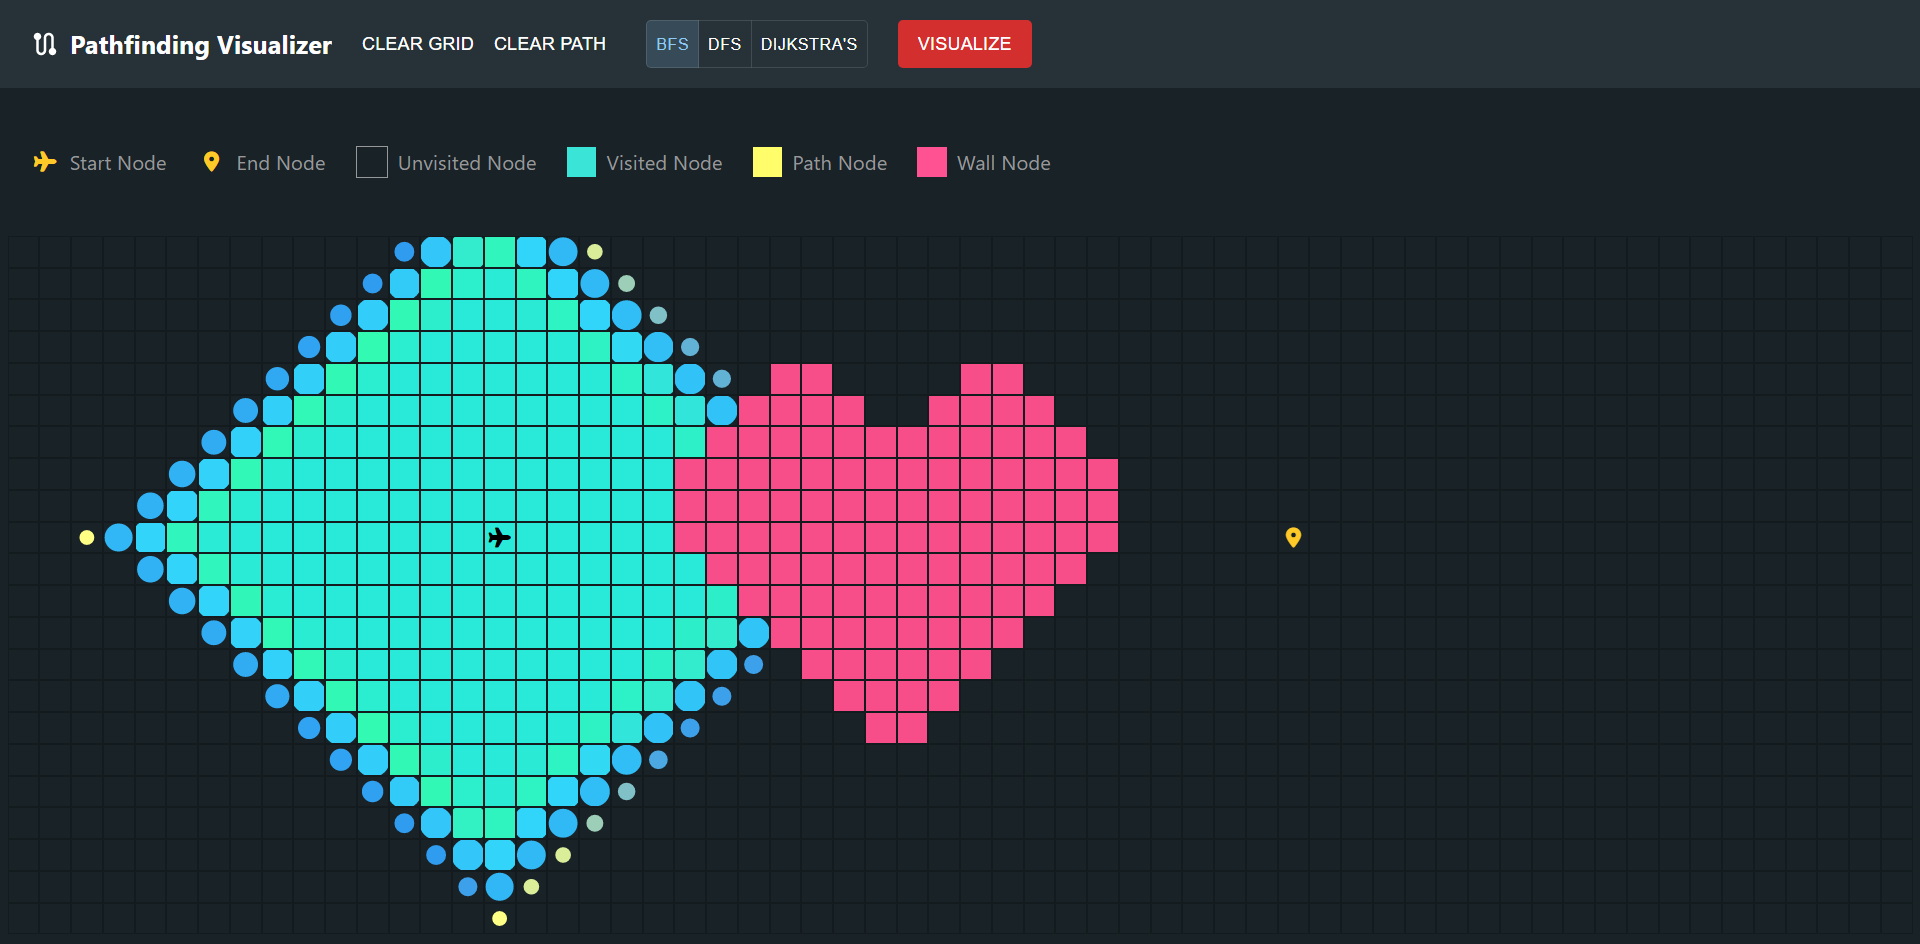Enable the DIJKSTRA'S algorithm option
Viewport: 1920px width, 944px height.
809,44
